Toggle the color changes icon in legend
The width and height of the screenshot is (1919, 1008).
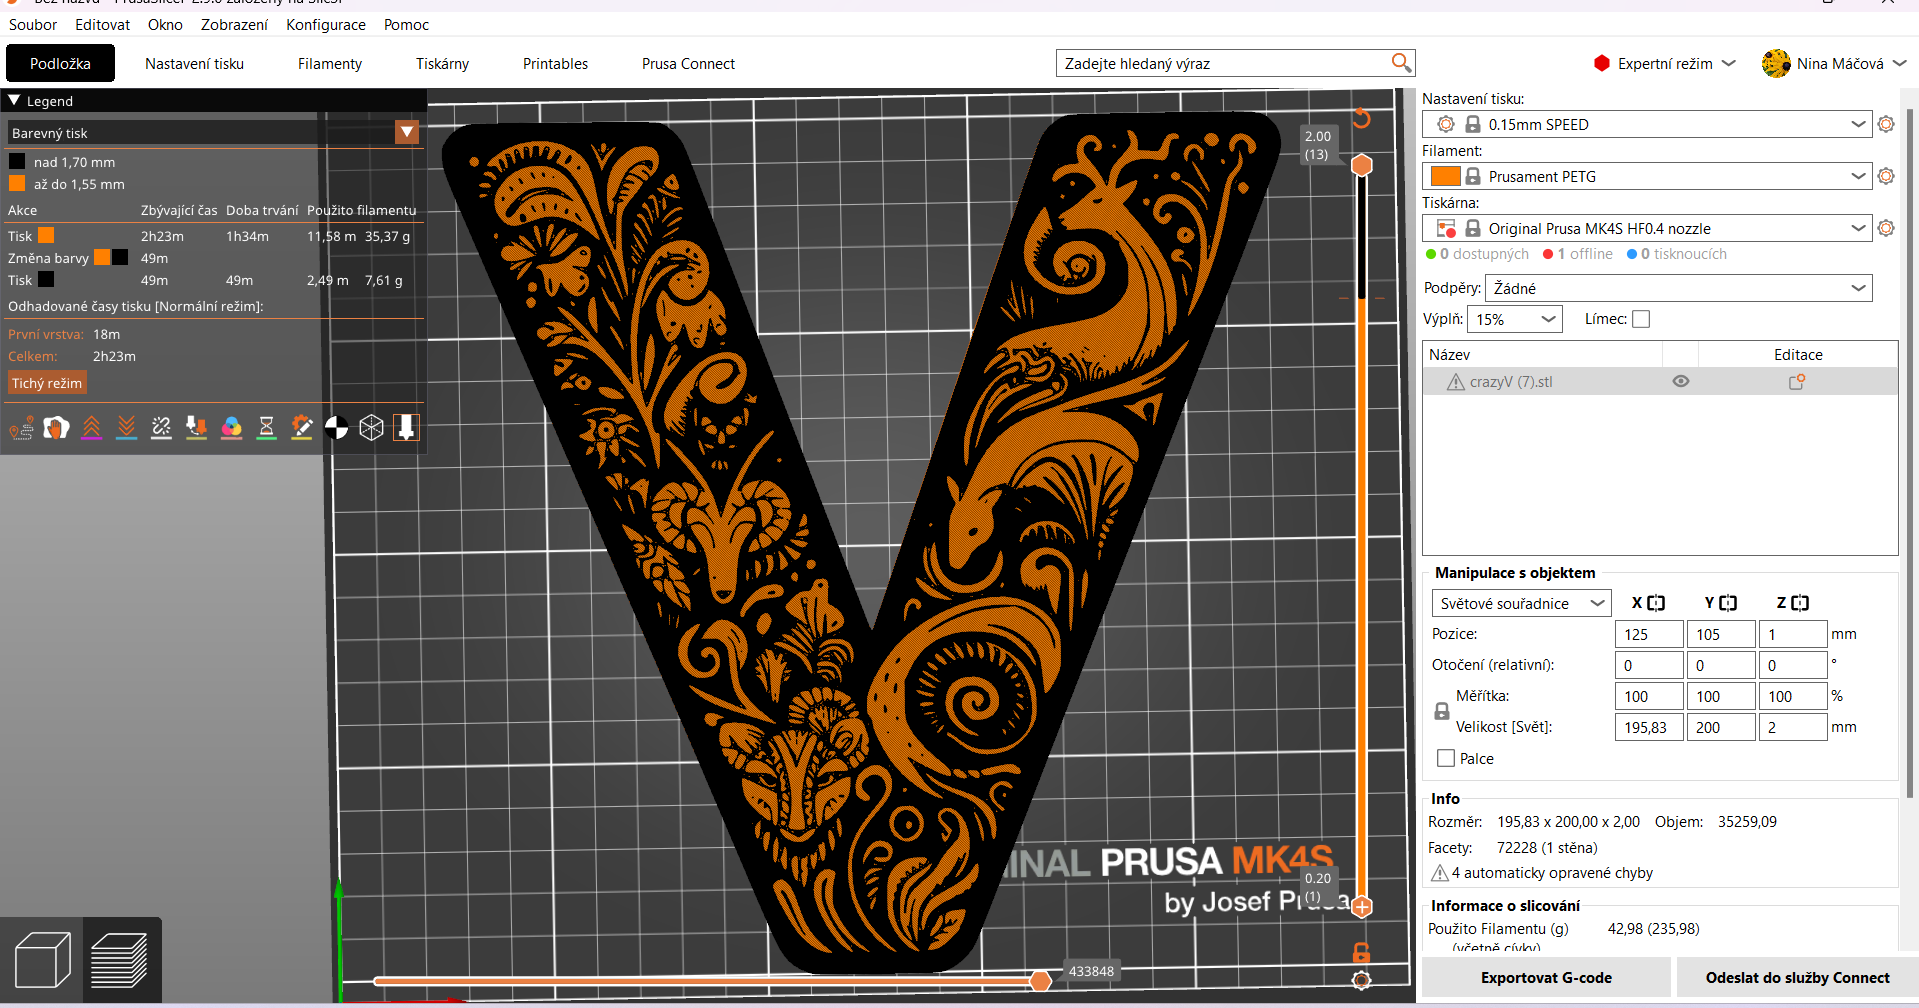coord(231,428)
